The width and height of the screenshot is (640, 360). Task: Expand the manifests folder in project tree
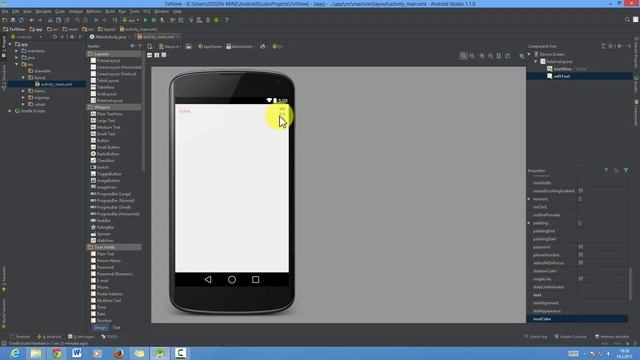[x=17, y=51]
